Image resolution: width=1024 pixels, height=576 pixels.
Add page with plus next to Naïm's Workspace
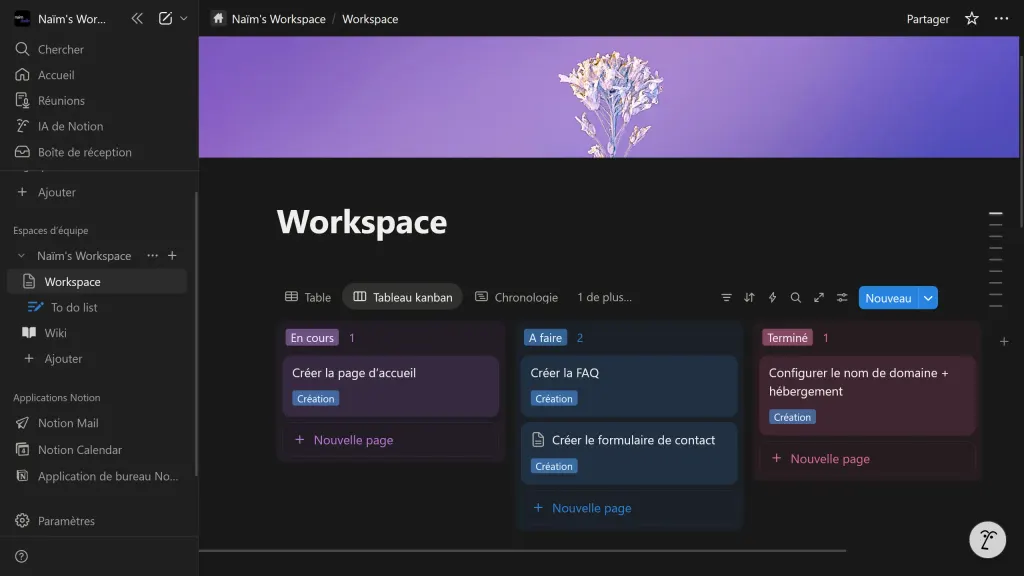click(172, 255)
